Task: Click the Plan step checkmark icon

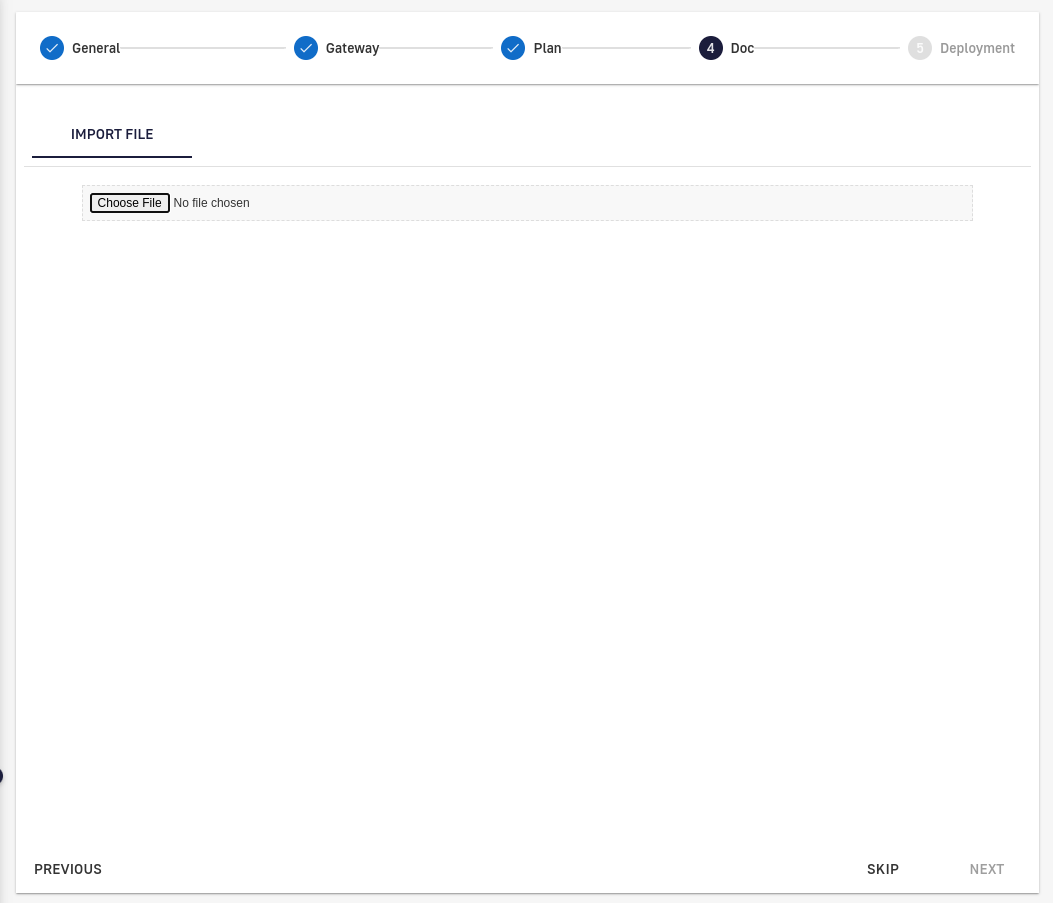Action: pyautogui.click(x=513, y=48)
